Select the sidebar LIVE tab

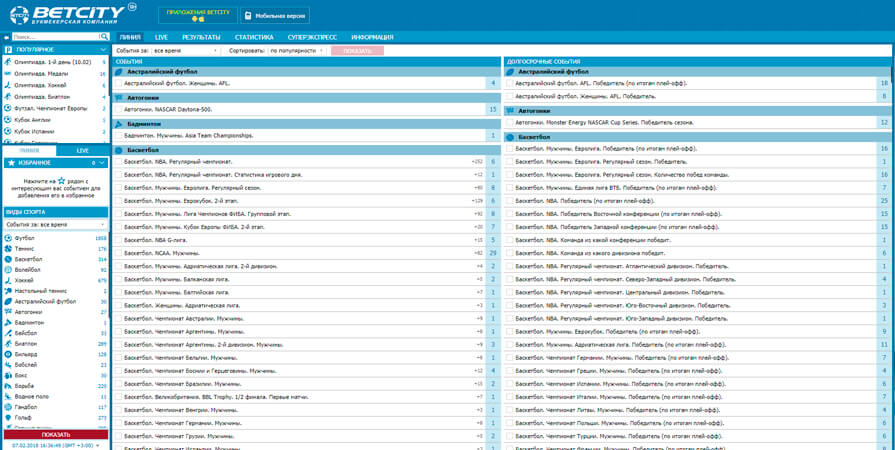(83, 151)
